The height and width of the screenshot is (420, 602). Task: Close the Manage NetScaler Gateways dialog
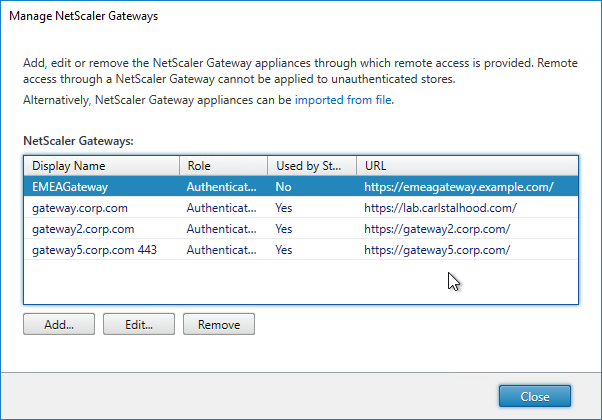[x=534, y=396]
